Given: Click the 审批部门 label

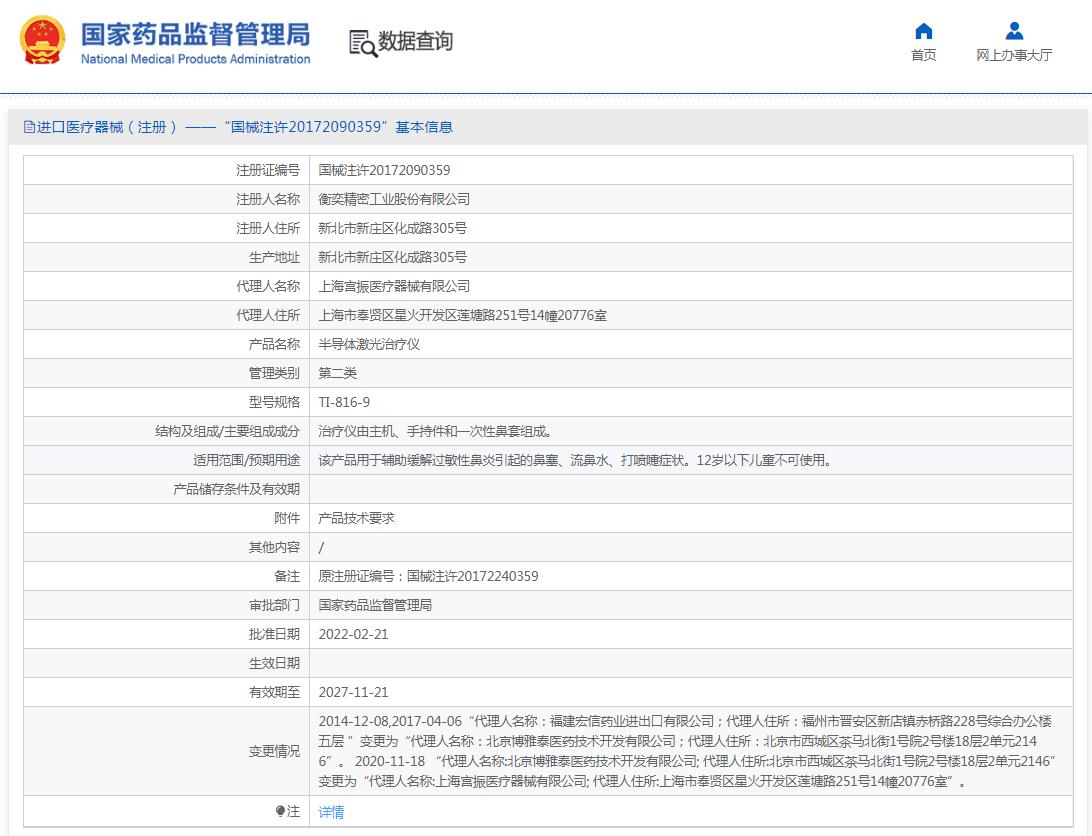Looking at the screenshot, I should point(274,605).
